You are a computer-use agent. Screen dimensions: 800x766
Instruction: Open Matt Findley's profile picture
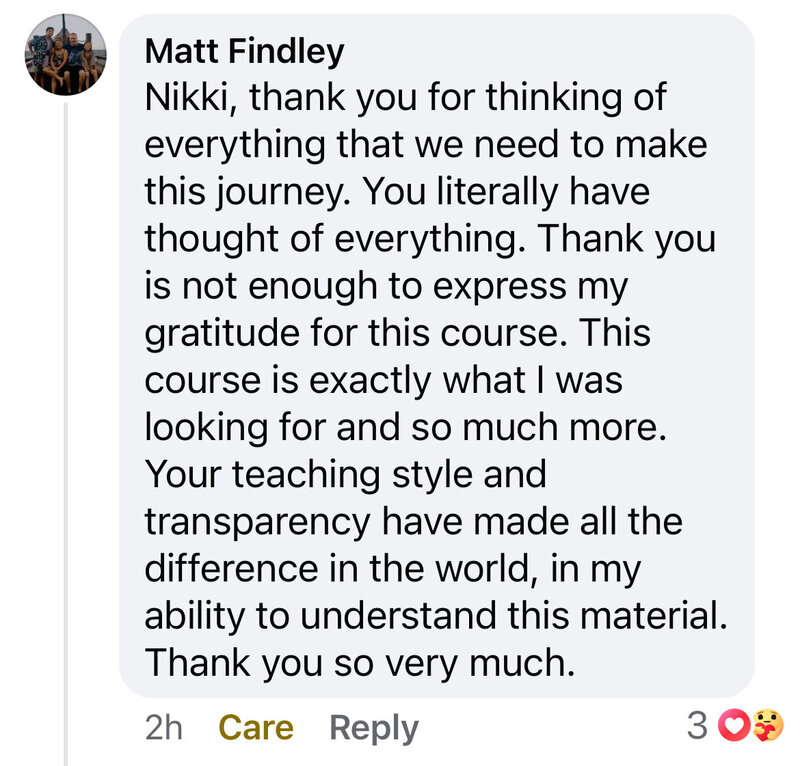[66, 55]
